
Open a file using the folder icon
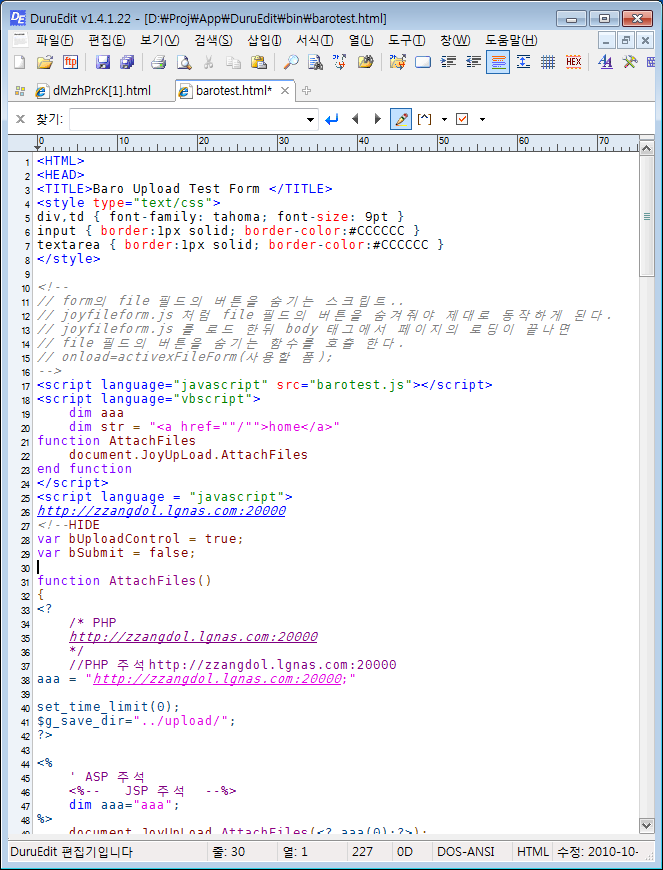[44, 62]
